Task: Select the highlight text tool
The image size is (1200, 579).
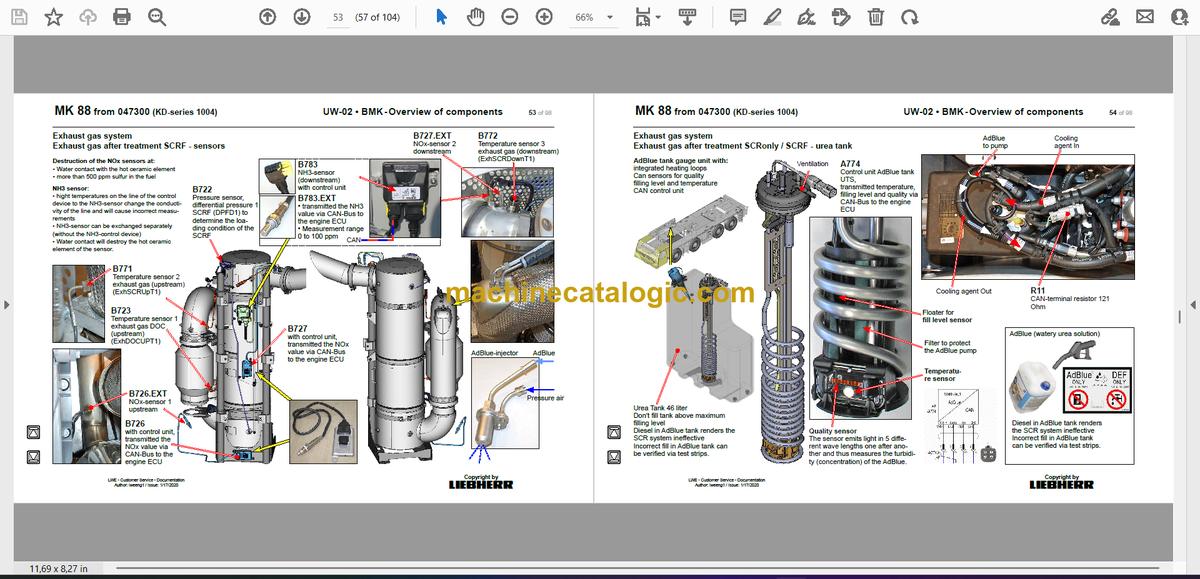Action: (773, 17)
